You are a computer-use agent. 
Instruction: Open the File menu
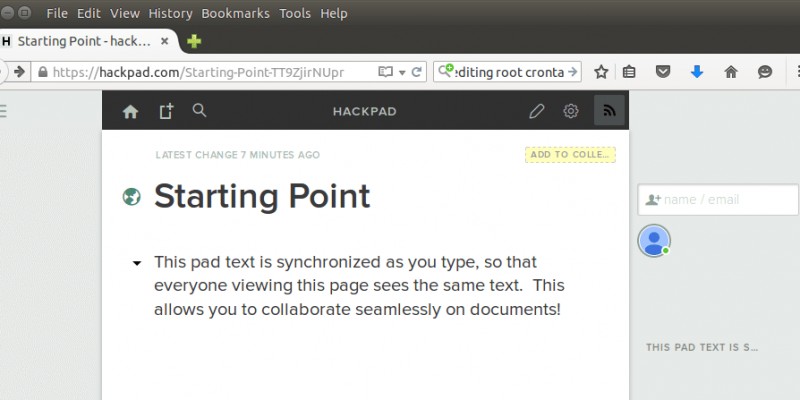[x=57, y=13]
